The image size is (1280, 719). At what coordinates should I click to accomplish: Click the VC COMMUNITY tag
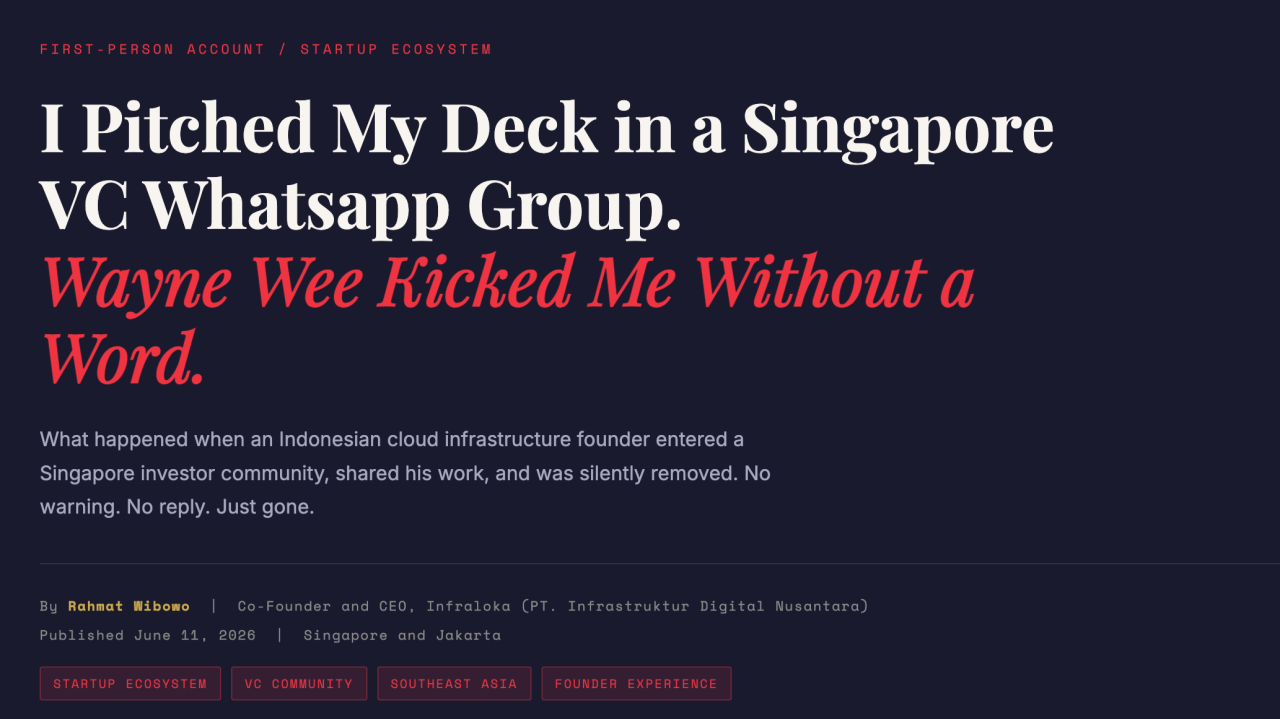click(x=299, y=684)
